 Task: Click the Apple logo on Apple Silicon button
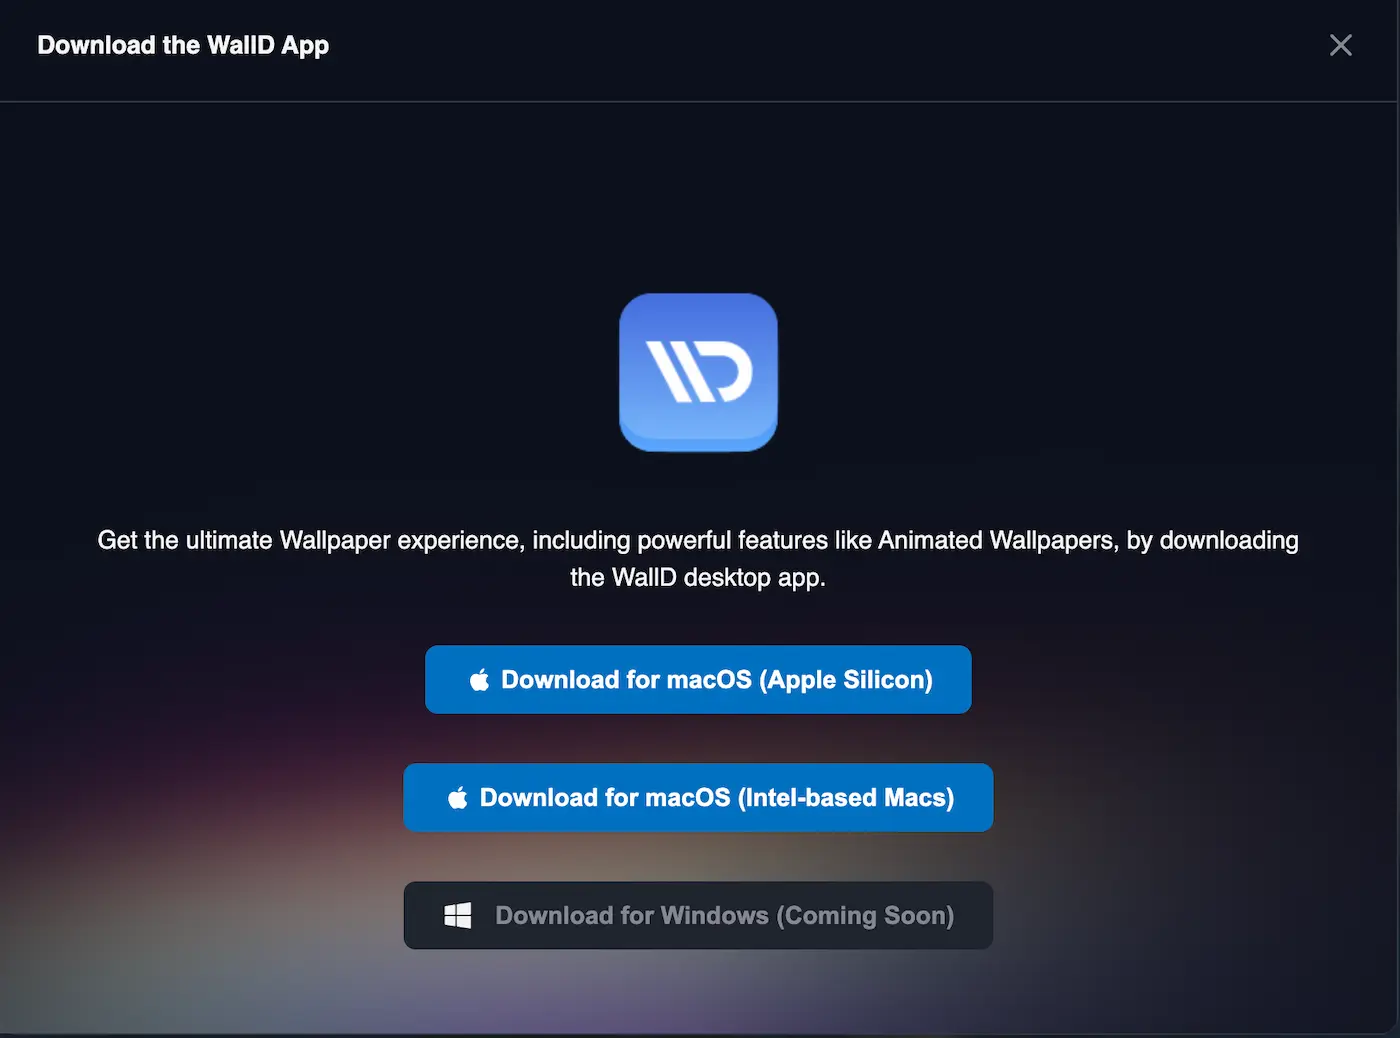click(480, 680)
